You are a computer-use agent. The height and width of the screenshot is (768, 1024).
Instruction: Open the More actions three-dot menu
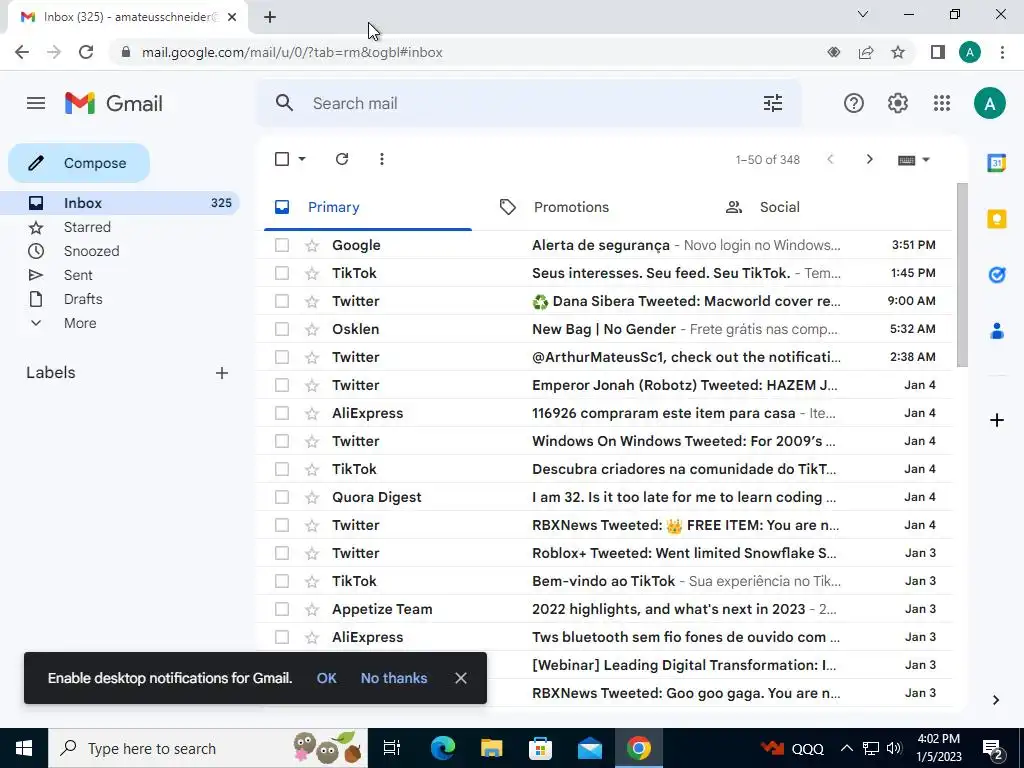381,159
